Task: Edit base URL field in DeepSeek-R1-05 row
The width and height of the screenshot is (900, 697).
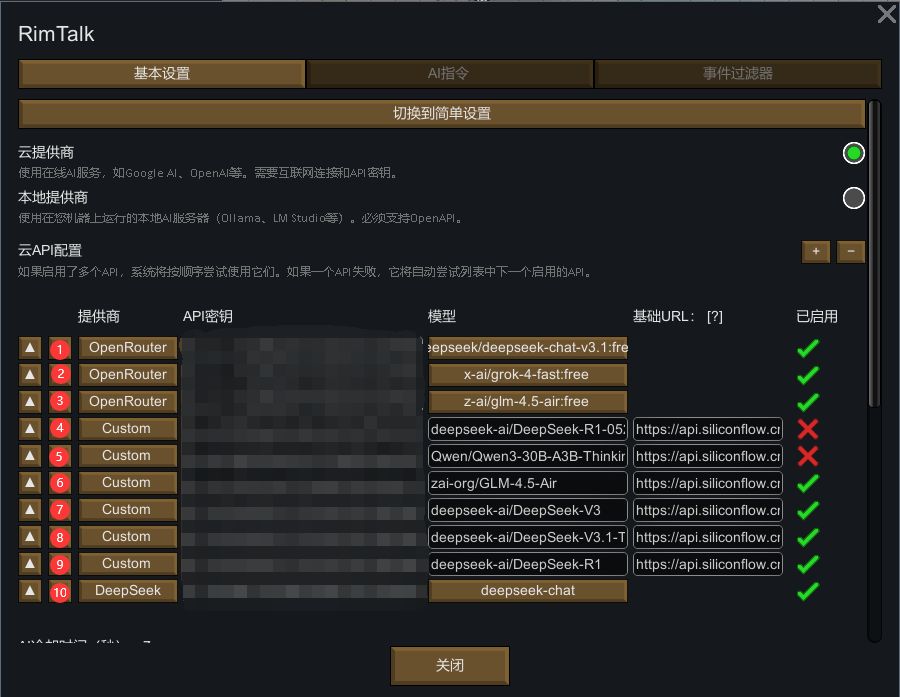Action: [x=708, y=429]
